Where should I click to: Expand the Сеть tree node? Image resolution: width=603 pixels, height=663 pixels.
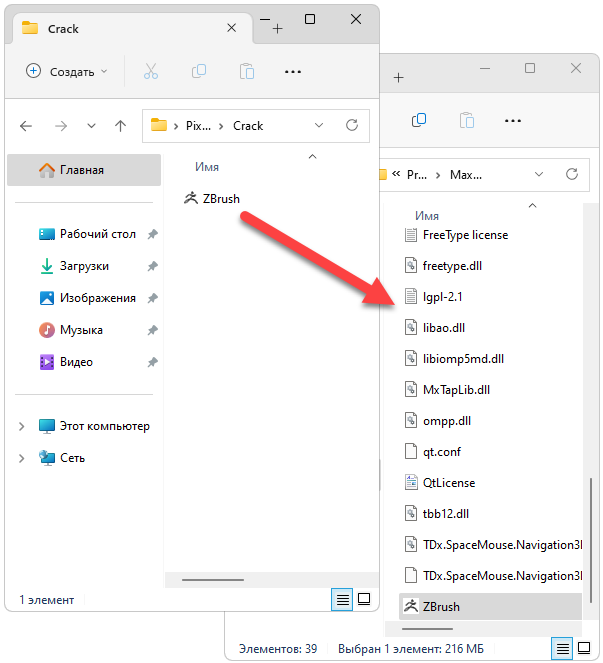pyautogui.click(x=22, y=458)
